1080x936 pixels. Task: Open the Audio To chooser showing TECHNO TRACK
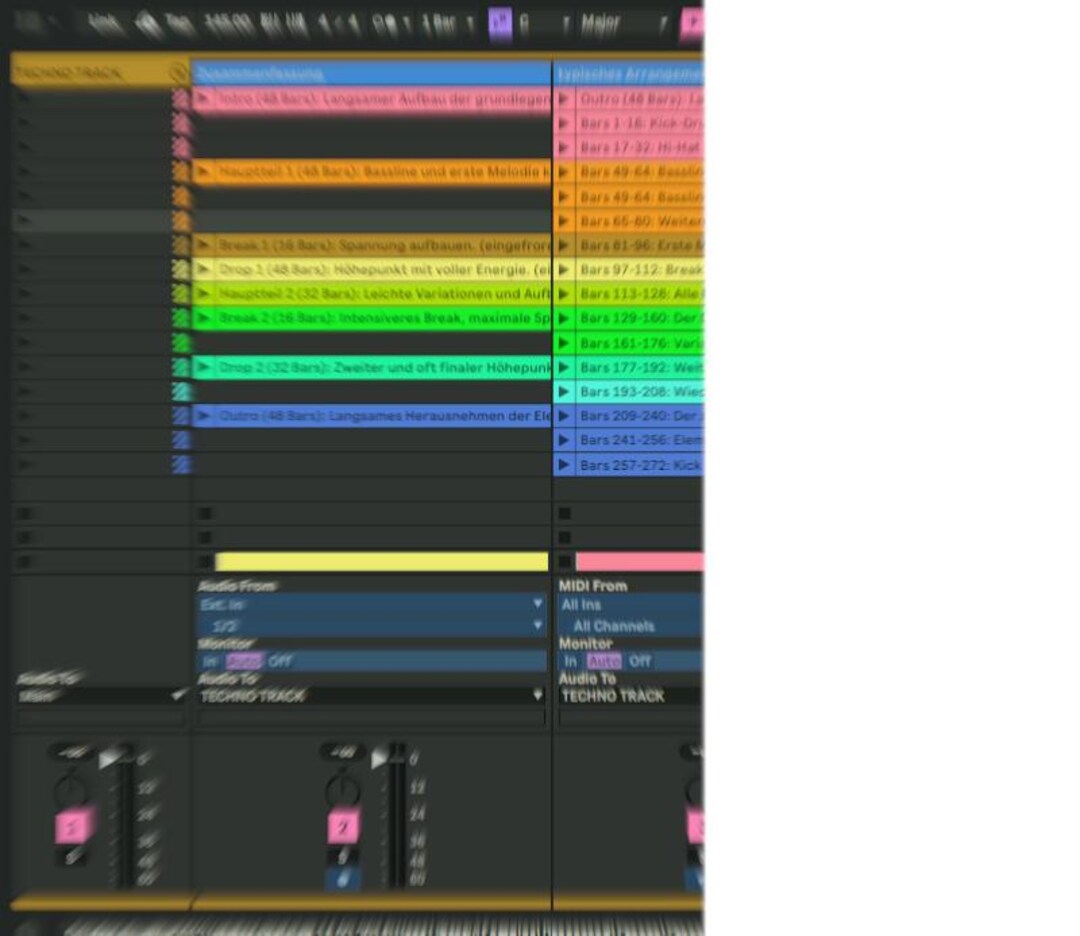(x=370, y=696)
